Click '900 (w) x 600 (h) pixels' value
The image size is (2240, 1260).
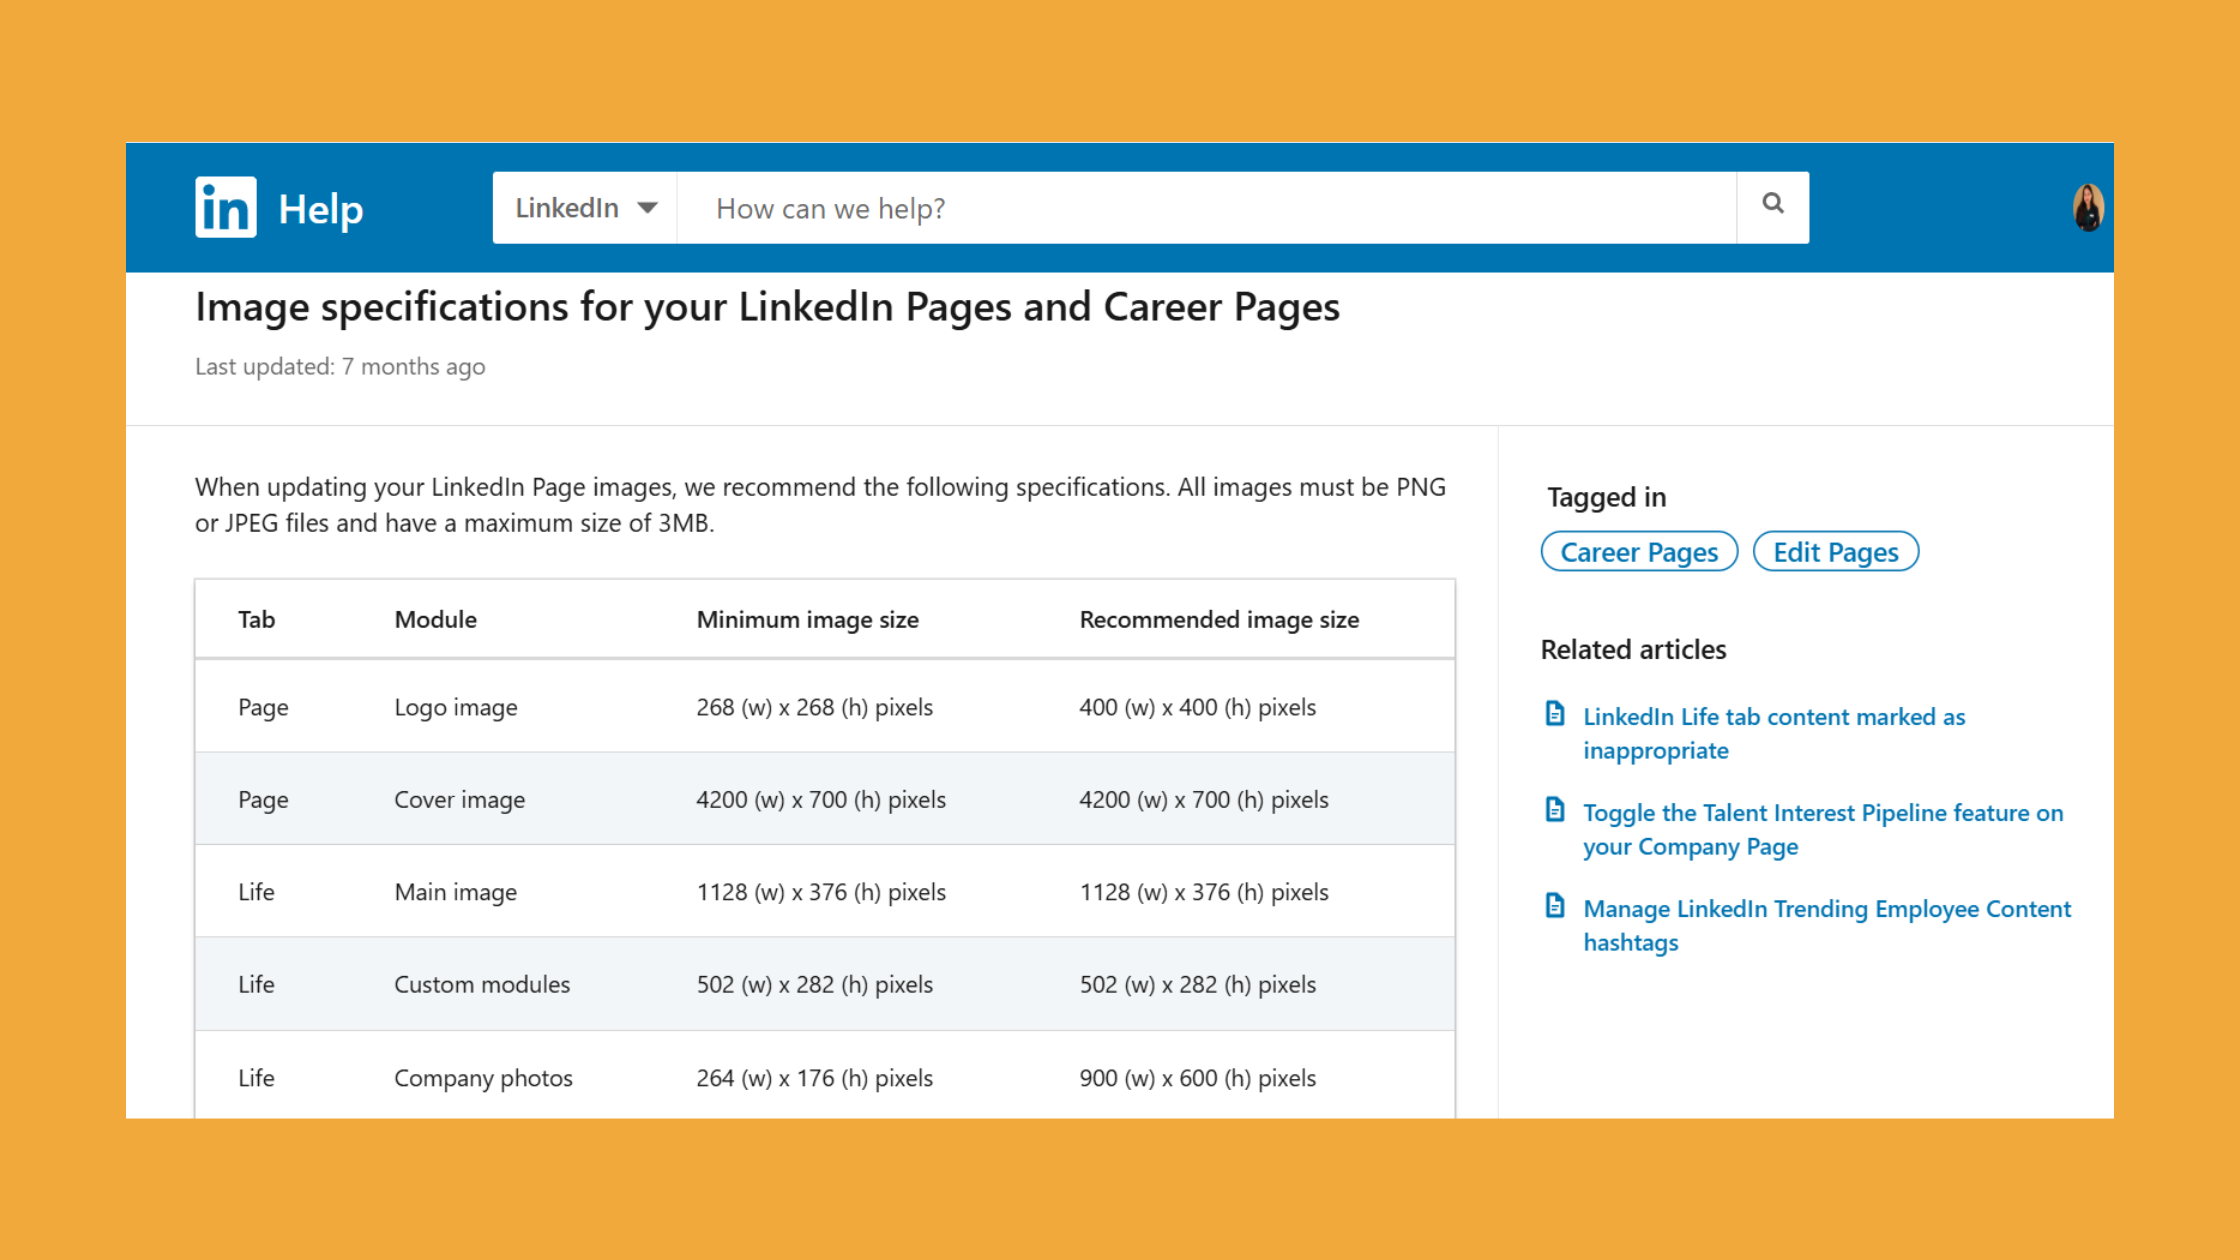pyautogui.click(x=1197, y=1078)
